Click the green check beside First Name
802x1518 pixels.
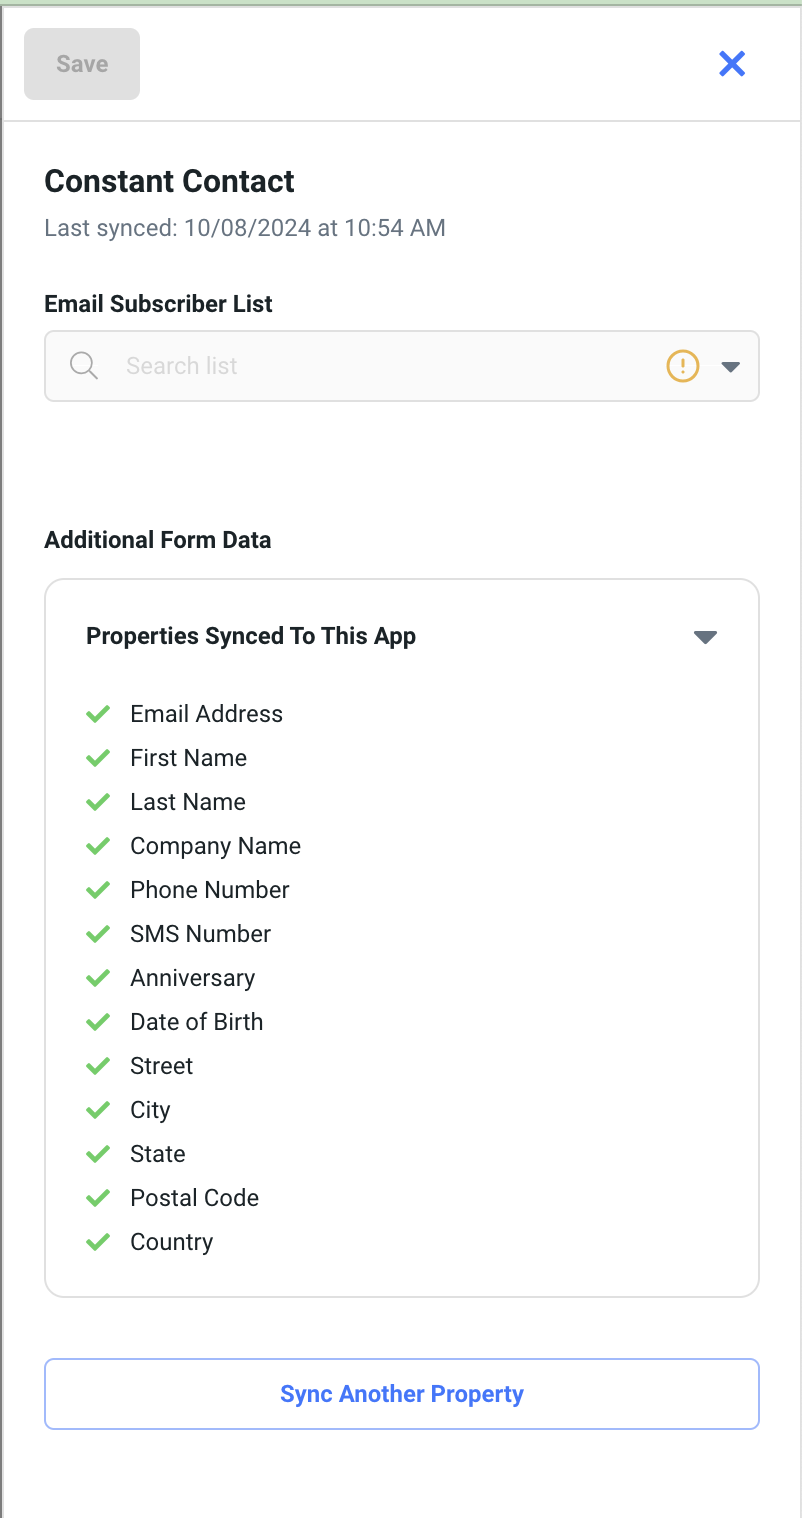[98, 758]
